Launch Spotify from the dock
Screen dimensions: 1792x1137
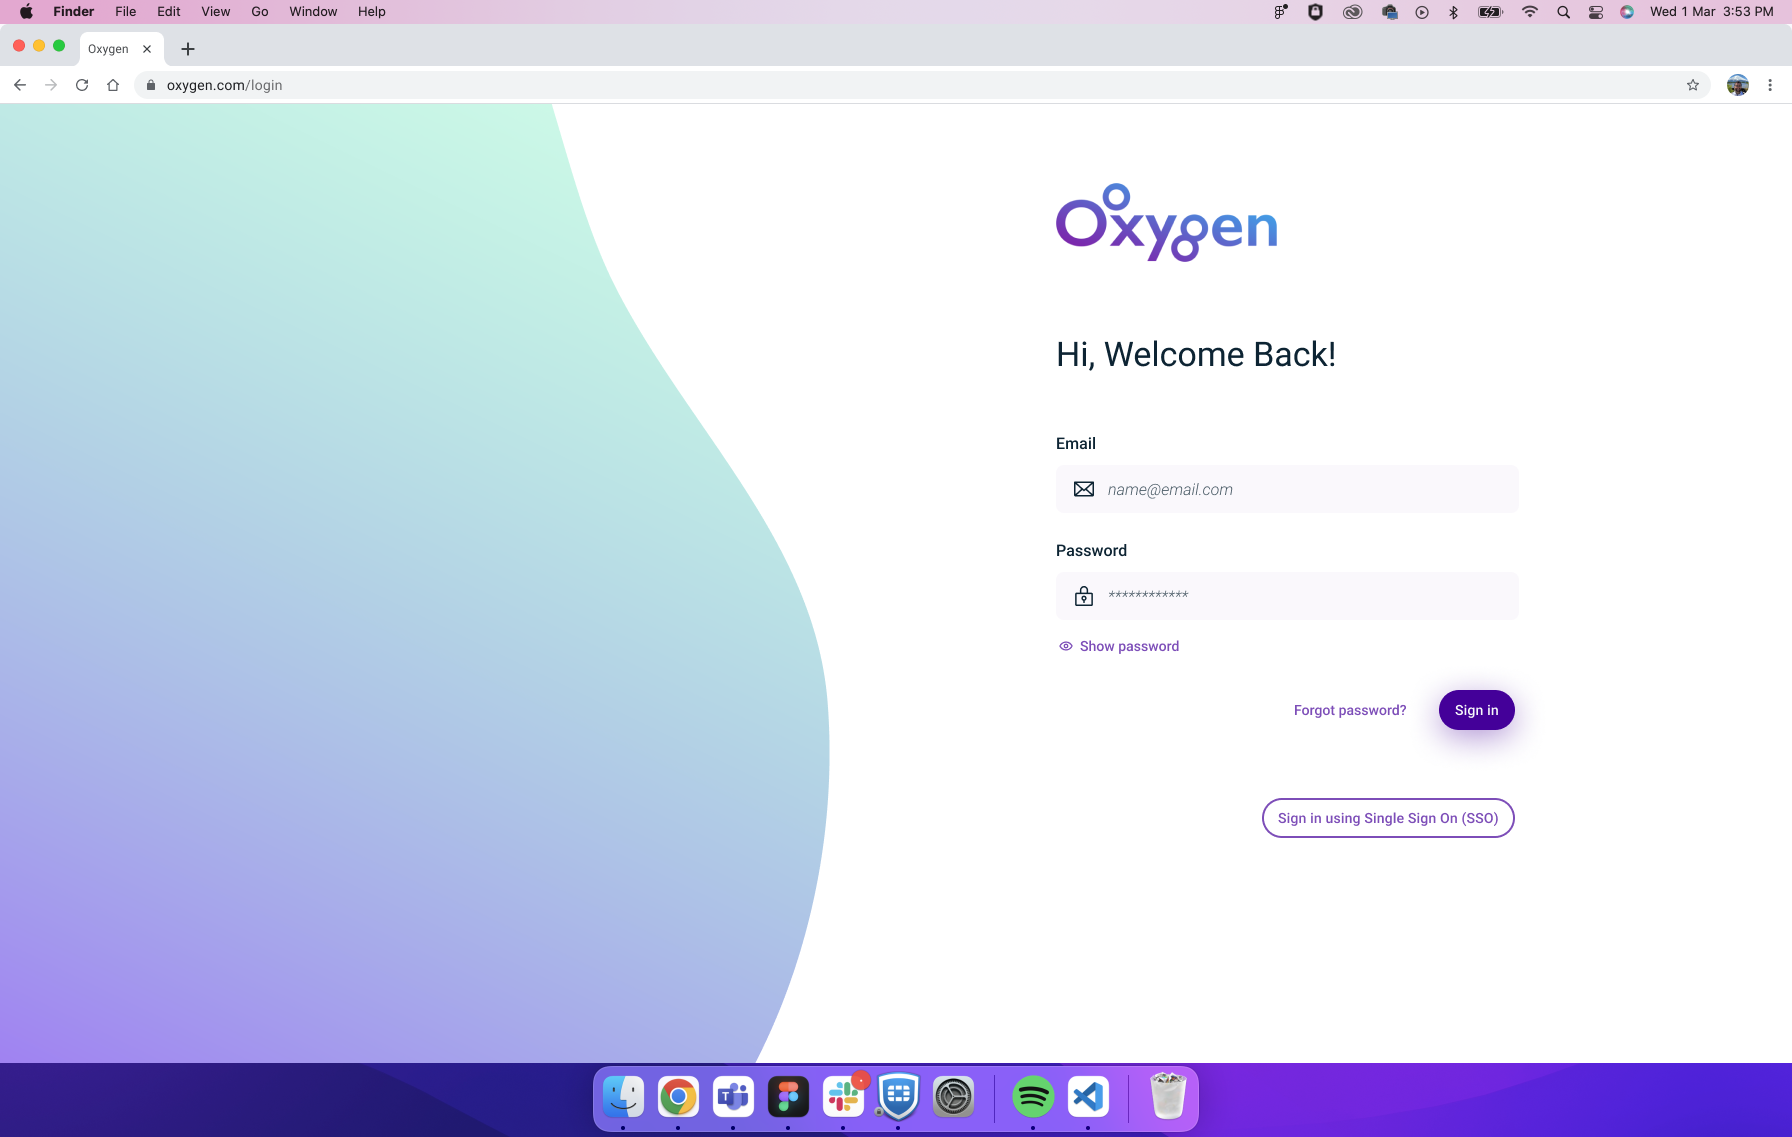pyautogui.click(x=1033, y=1097)
